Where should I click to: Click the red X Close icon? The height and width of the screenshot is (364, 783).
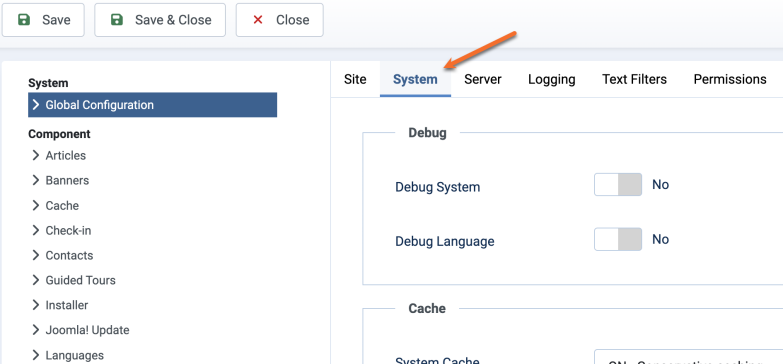[x=258, y=20]
